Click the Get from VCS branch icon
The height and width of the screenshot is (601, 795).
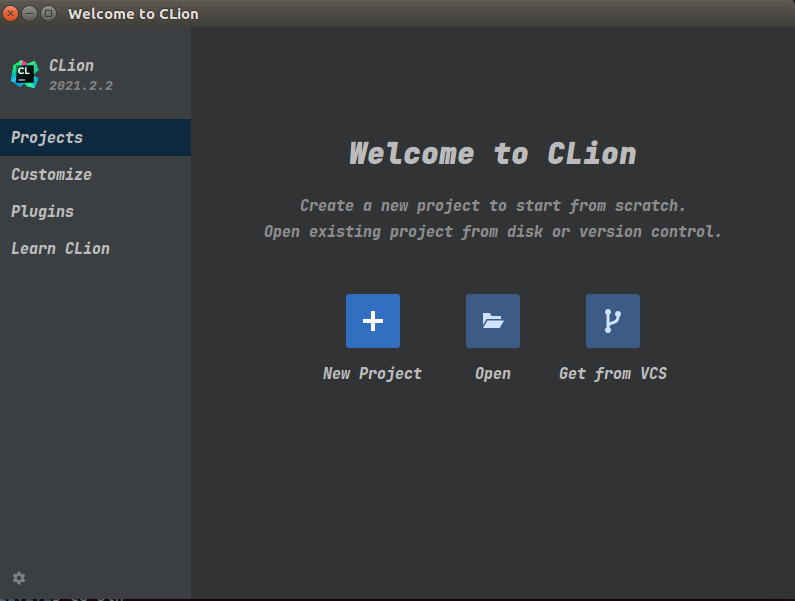[612, 321]
